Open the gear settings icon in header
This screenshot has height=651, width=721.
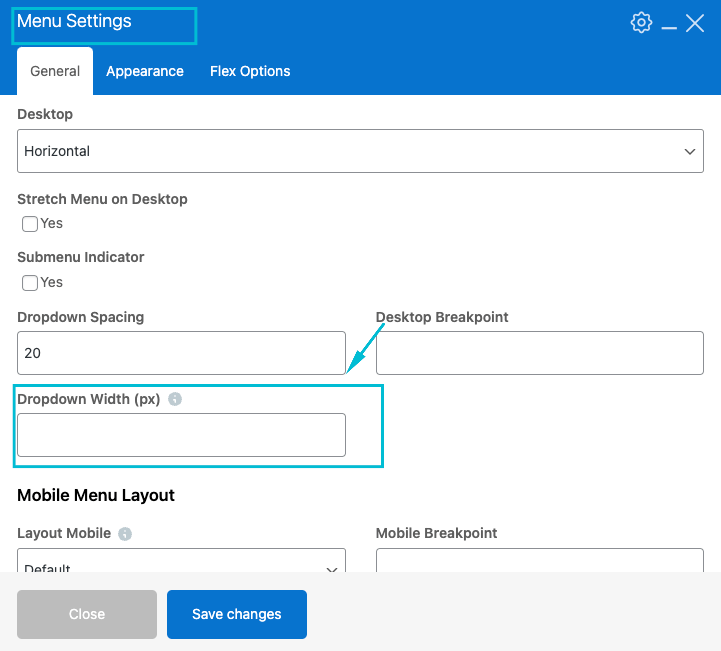coord(641,23)
